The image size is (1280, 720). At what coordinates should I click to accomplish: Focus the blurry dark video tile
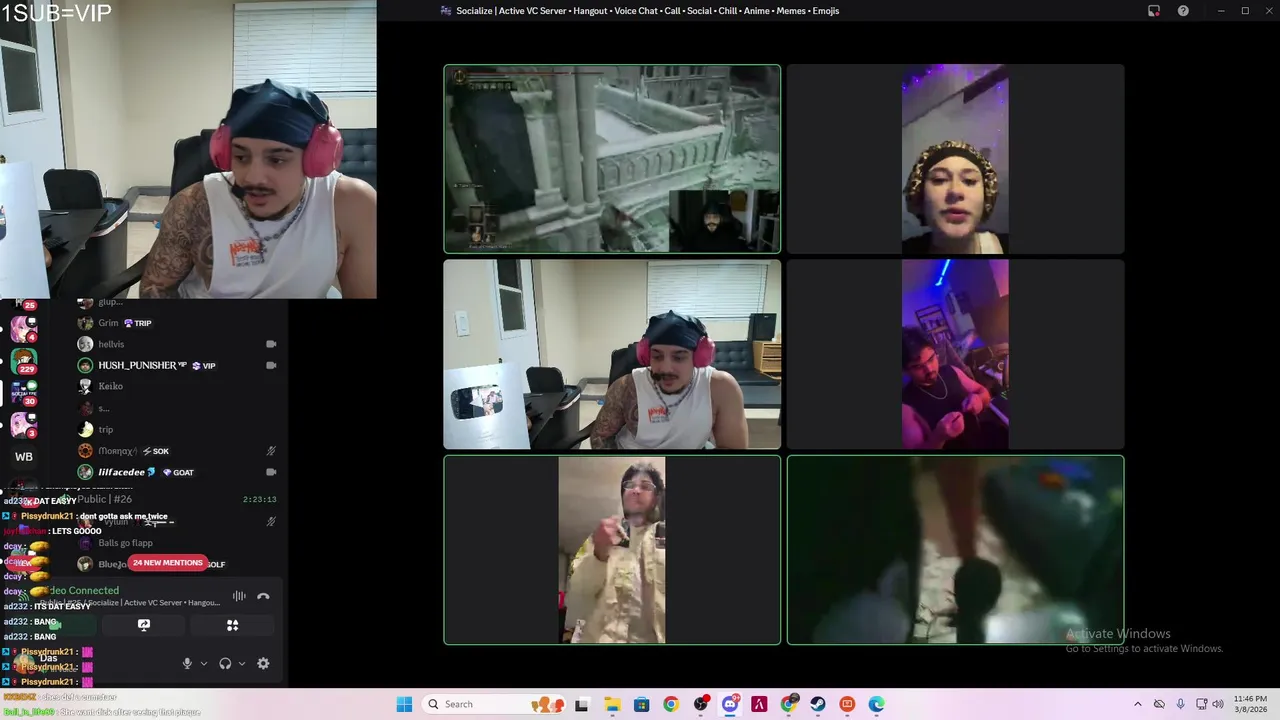coord(955,550)
